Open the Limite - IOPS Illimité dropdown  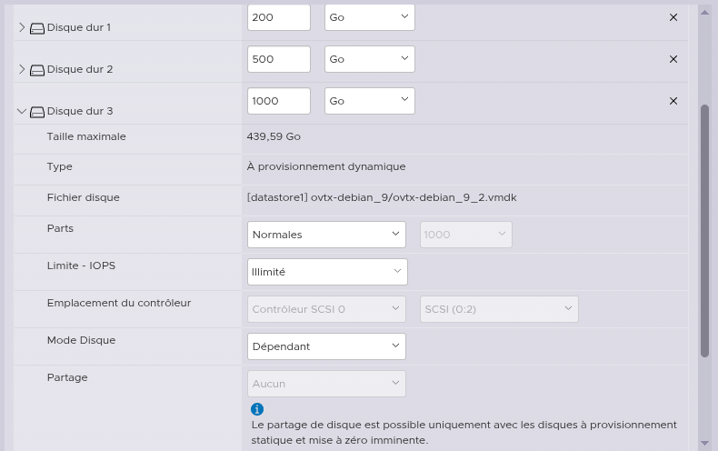(x=327, y=272)
